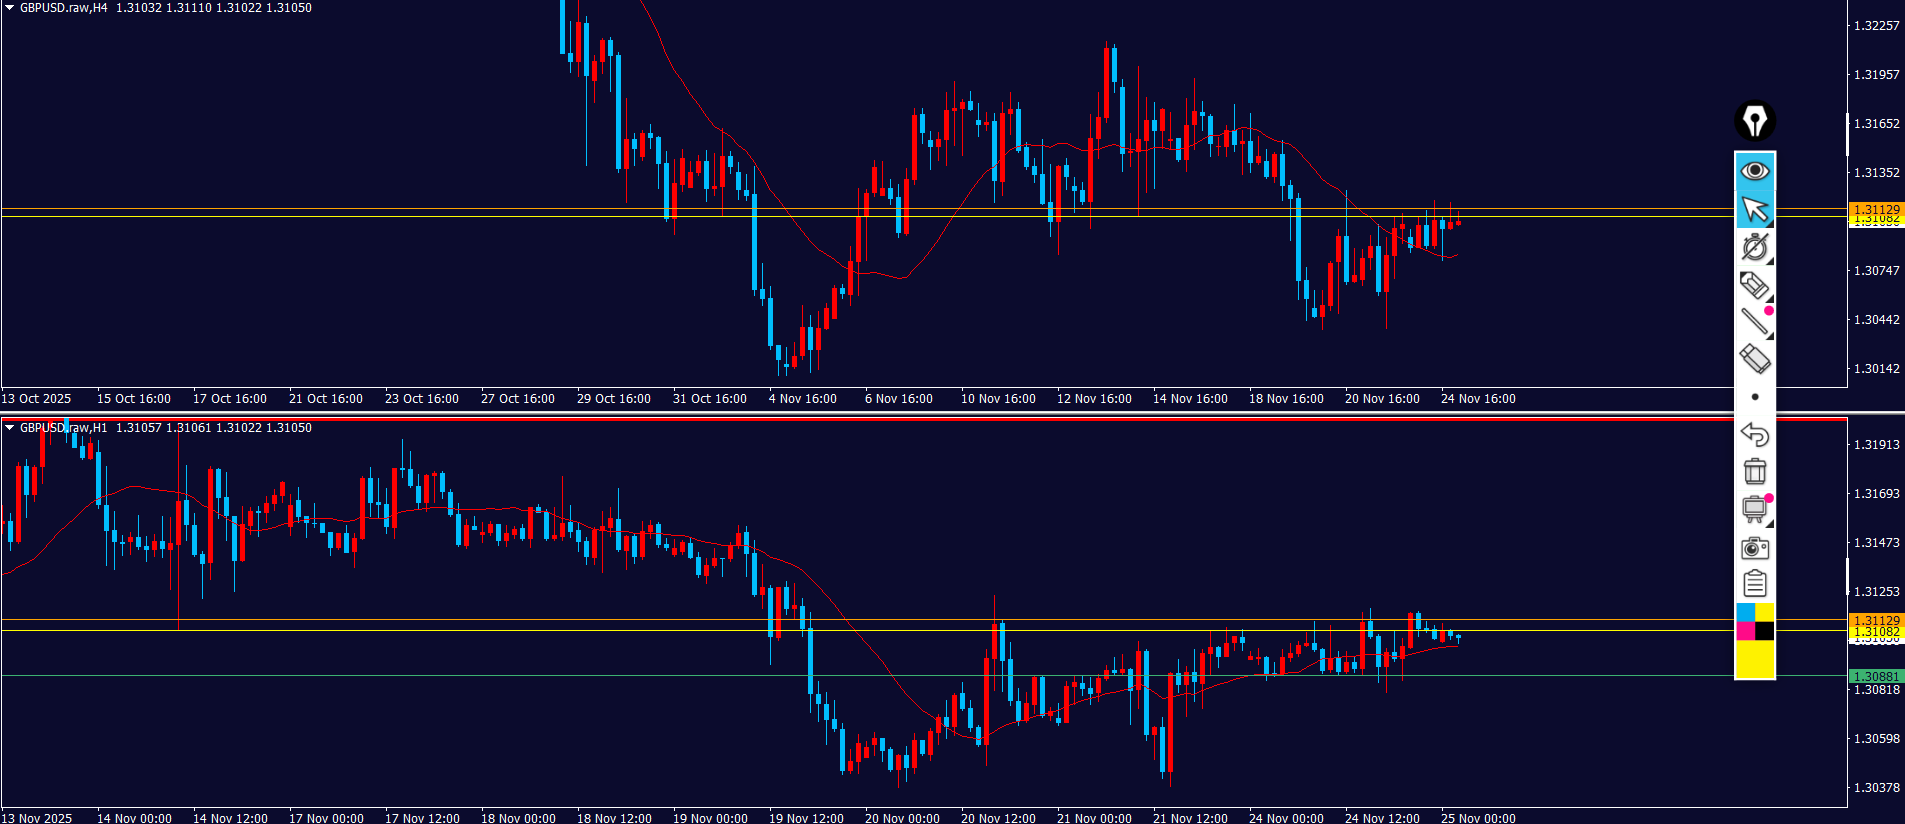Toggle the eye visibility tool
Viewport: 1905px width, 824px height.
(1754, 171)
